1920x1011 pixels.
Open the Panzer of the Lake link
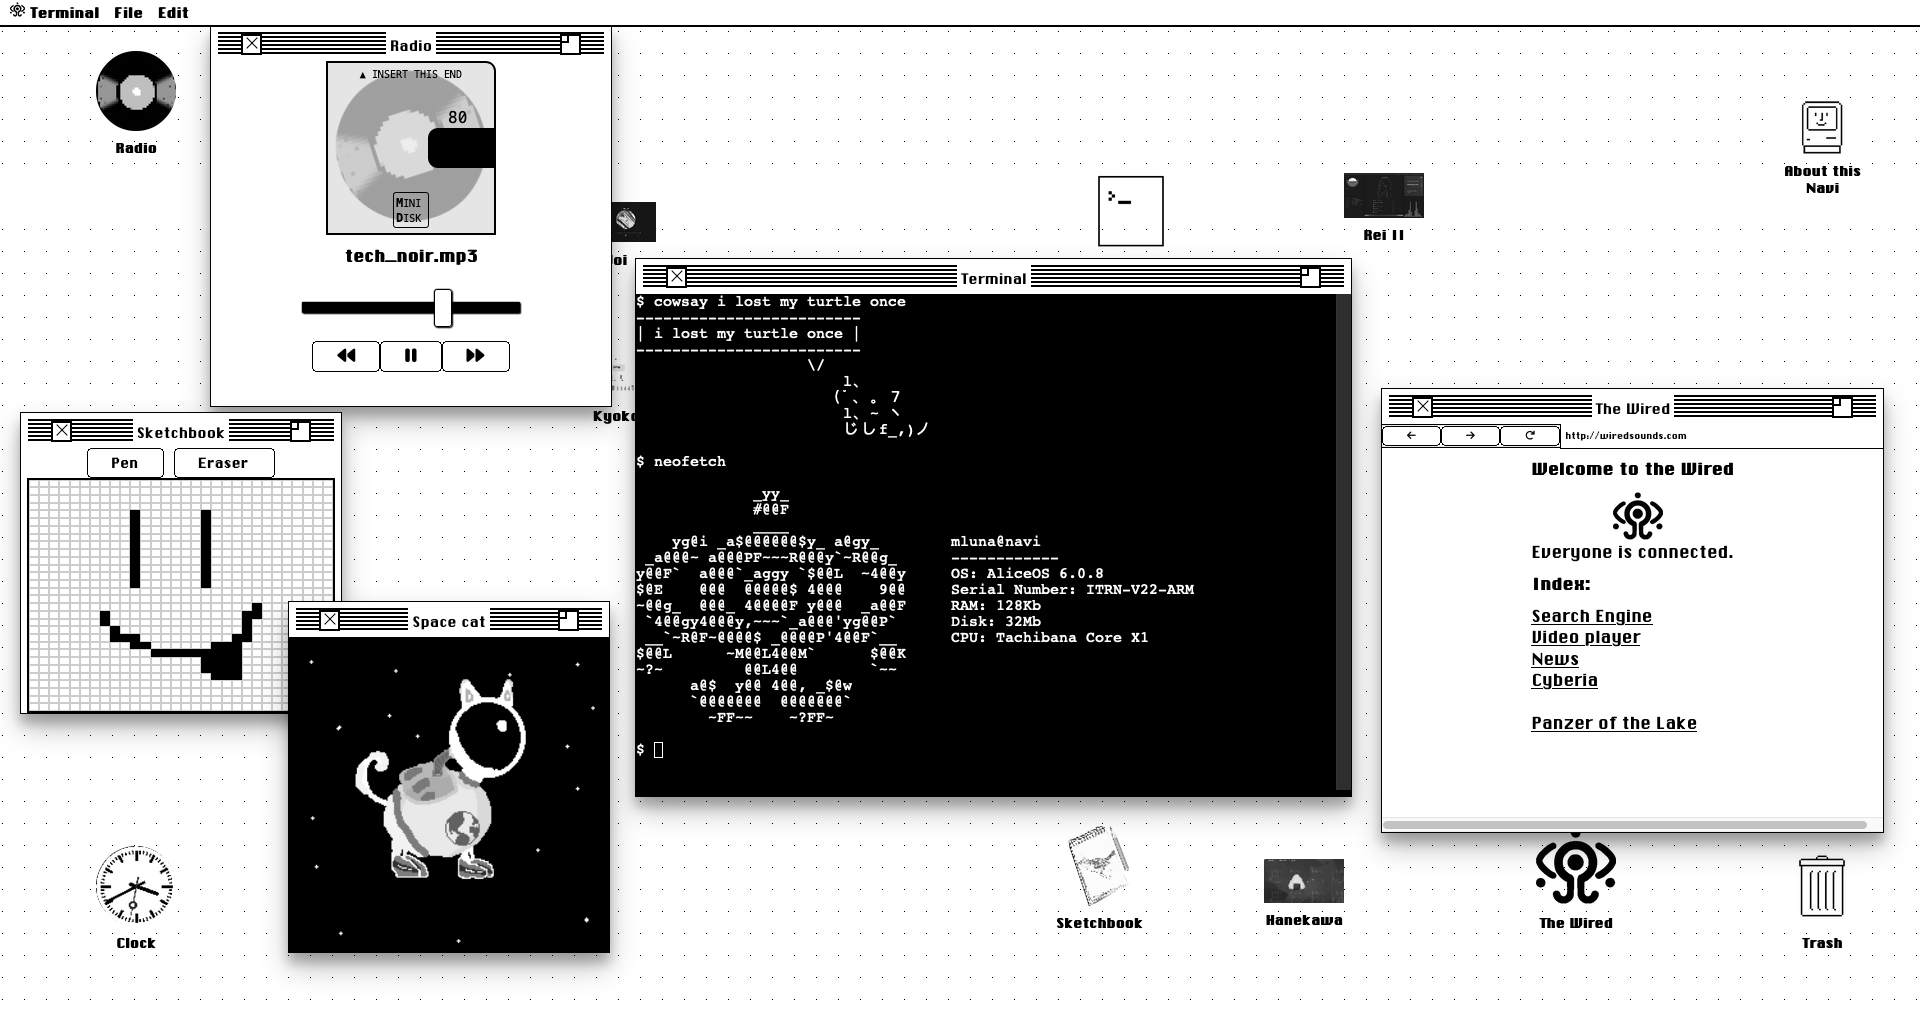coord(1614,724)
